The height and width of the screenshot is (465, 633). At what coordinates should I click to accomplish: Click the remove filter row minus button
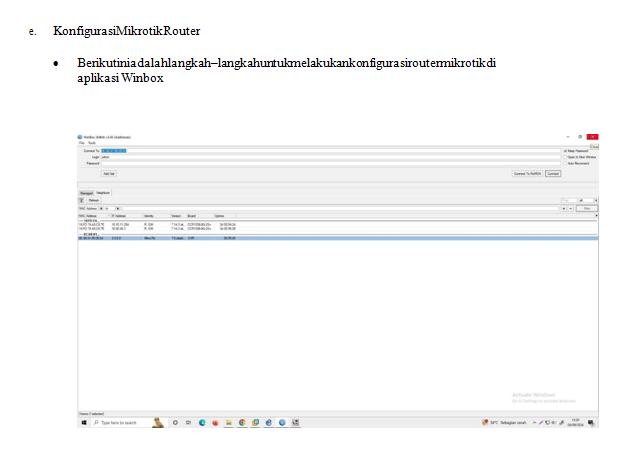click(x=570, y=208)
